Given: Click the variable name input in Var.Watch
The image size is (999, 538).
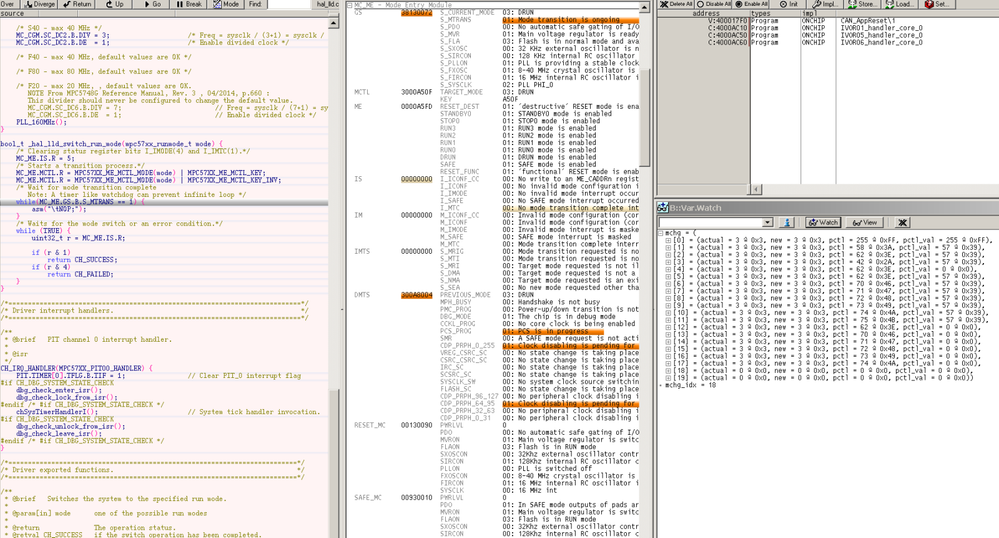Looking at the screenshot, I should click(710, 222).
